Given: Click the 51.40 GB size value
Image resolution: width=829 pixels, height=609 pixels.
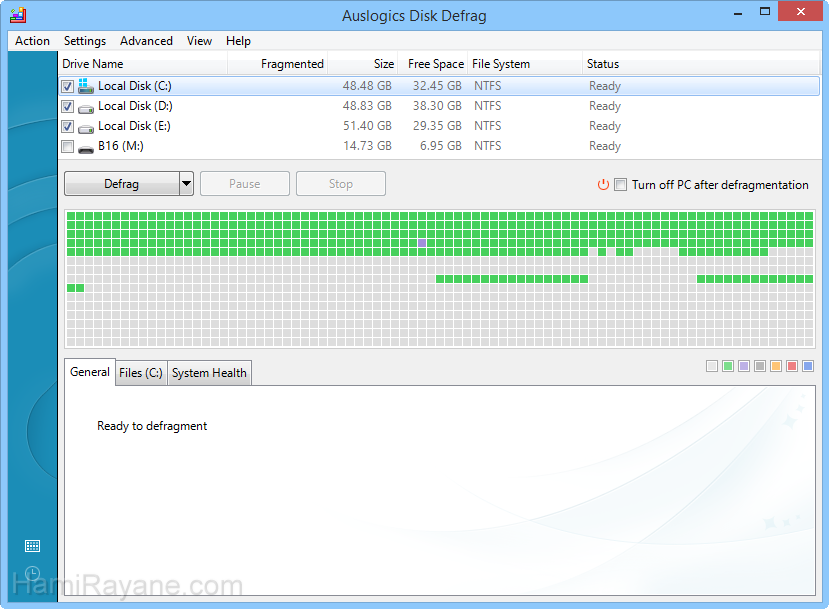Looking at the screenshot, I should 367,126.
